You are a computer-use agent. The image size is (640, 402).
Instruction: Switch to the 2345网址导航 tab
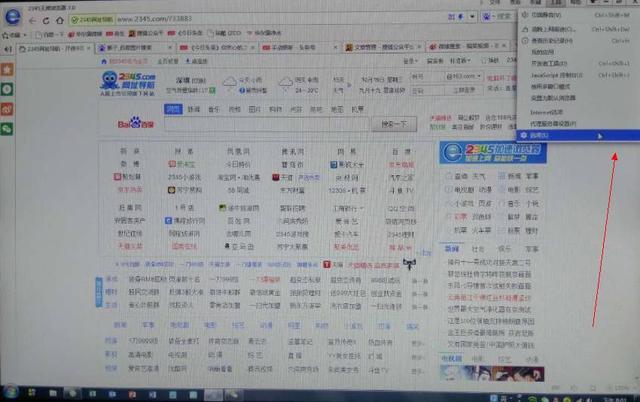point(54,49)
